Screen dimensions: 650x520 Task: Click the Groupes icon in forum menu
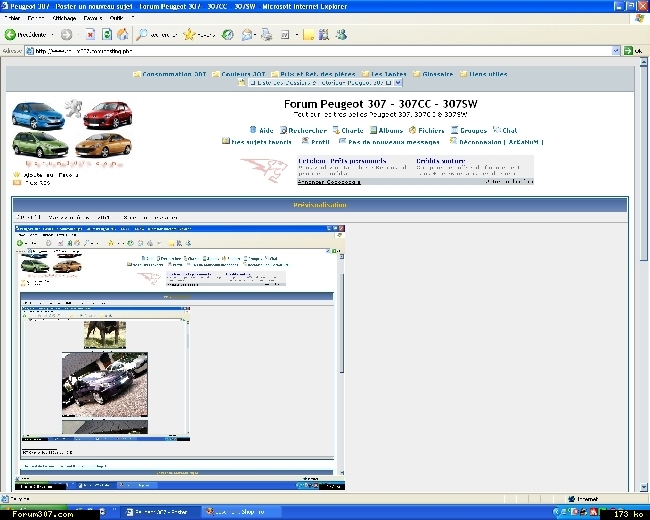(454, 130)
